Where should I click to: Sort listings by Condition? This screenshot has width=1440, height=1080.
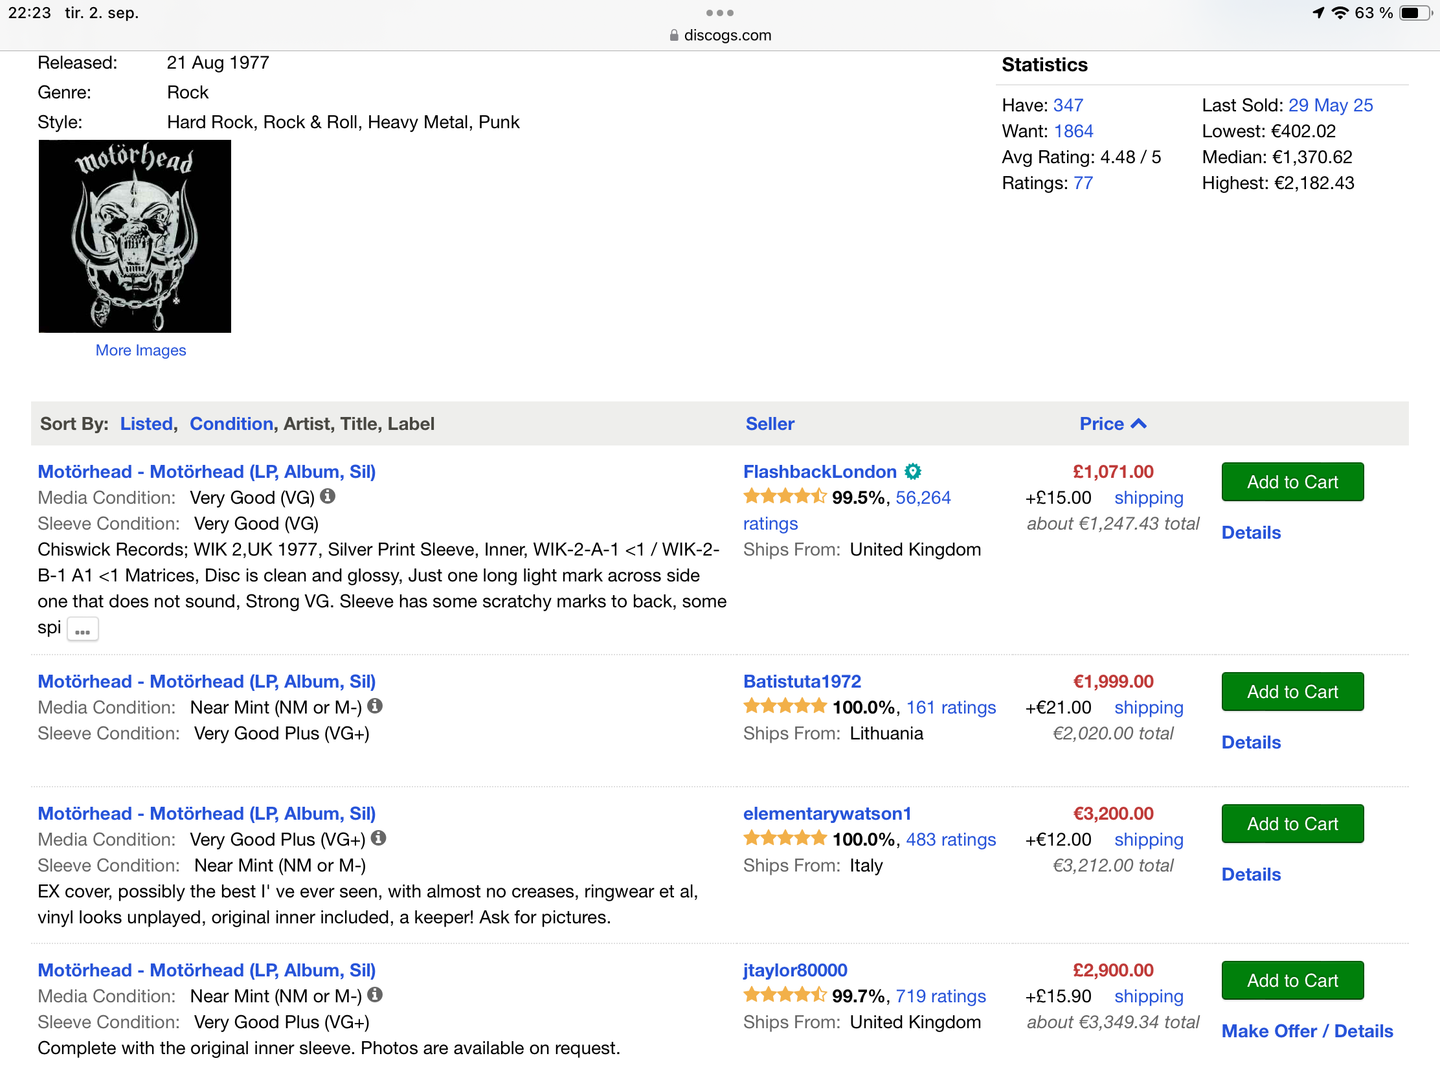tap(231, 424)
